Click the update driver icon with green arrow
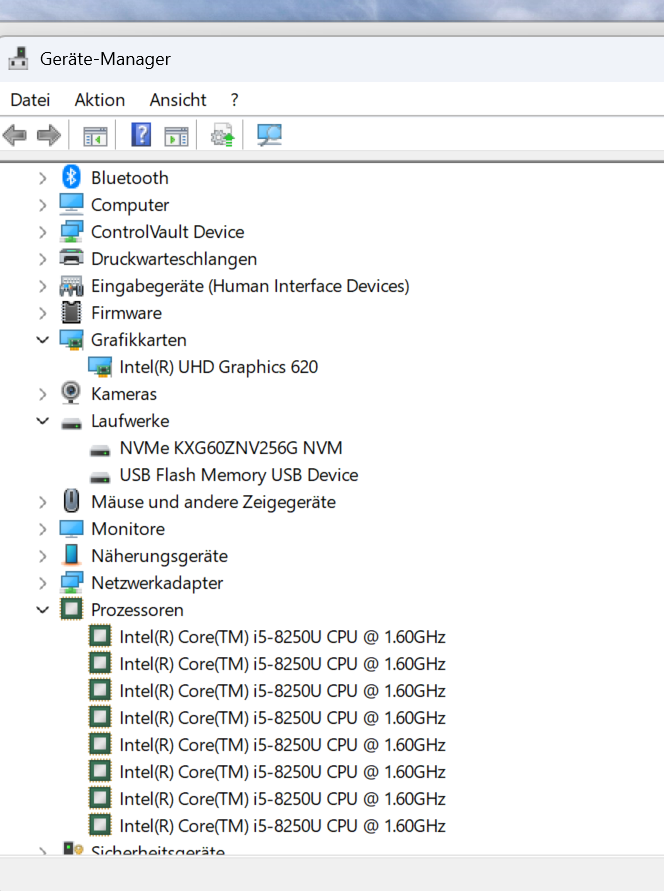664x891 pixels. tap(222, 135)
